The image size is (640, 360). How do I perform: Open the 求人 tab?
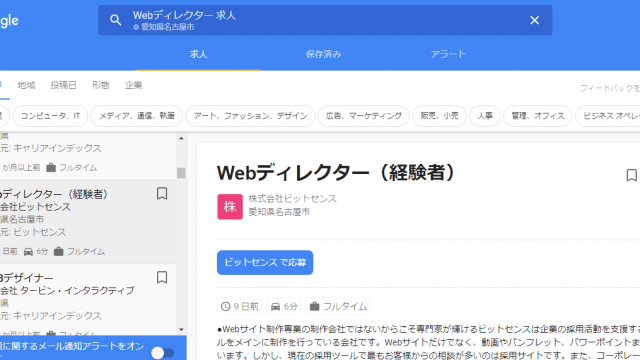[198, 54]
